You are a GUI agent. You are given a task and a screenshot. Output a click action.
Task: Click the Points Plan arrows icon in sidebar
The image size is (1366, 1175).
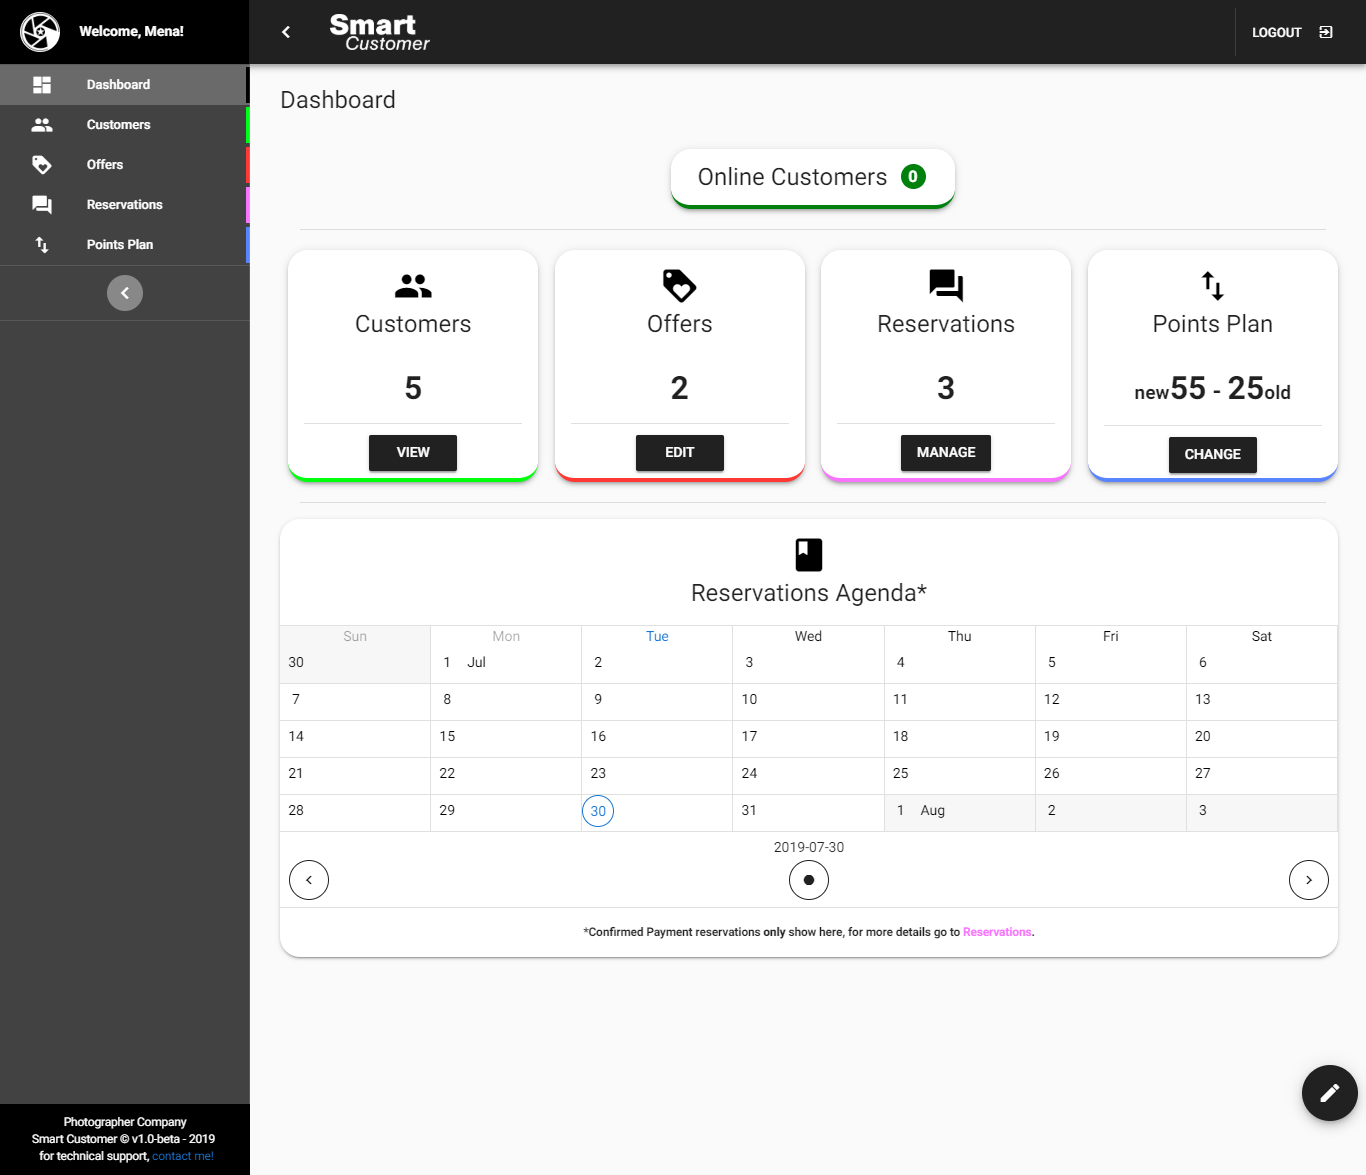coord(42,245)
